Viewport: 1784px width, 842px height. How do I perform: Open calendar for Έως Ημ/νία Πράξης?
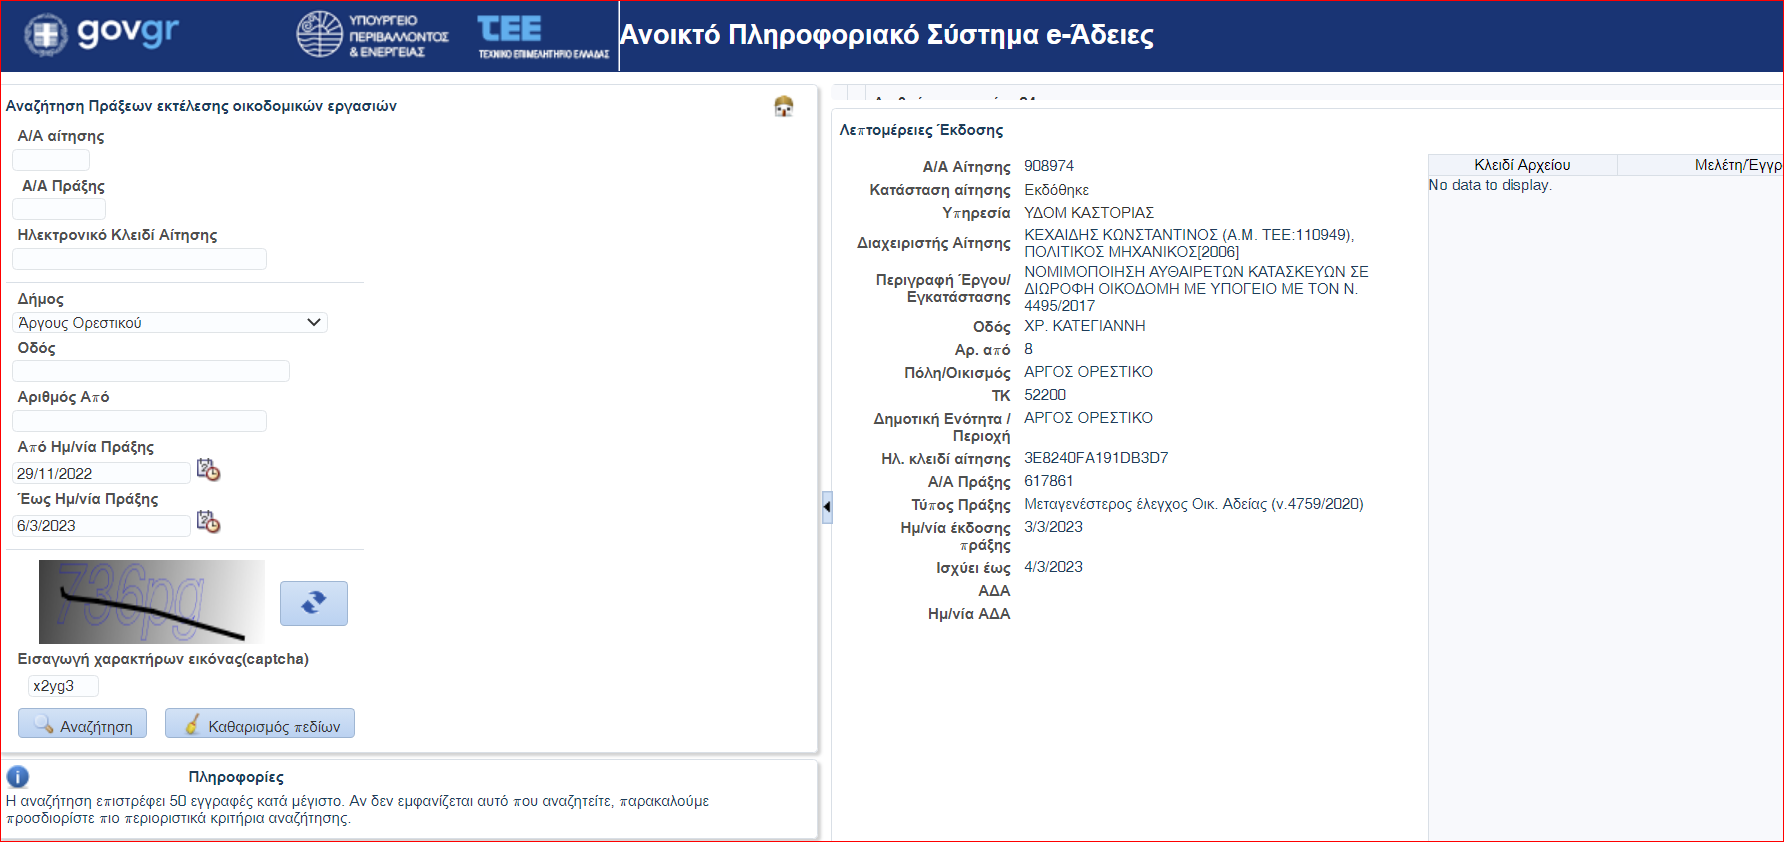pyautogui.click(x=208, y=522)
